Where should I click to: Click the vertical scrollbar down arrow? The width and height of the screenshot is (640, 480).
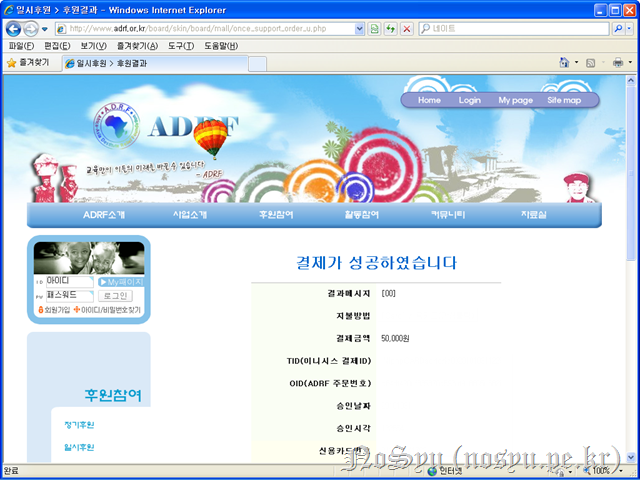click(x=632, y=456)
